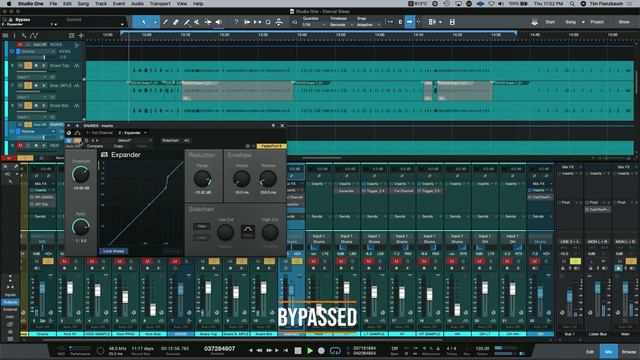Toggle Look Ahead in the Expander
The width and height of the screenshot is (640, 360).
[x=113, y=251]
